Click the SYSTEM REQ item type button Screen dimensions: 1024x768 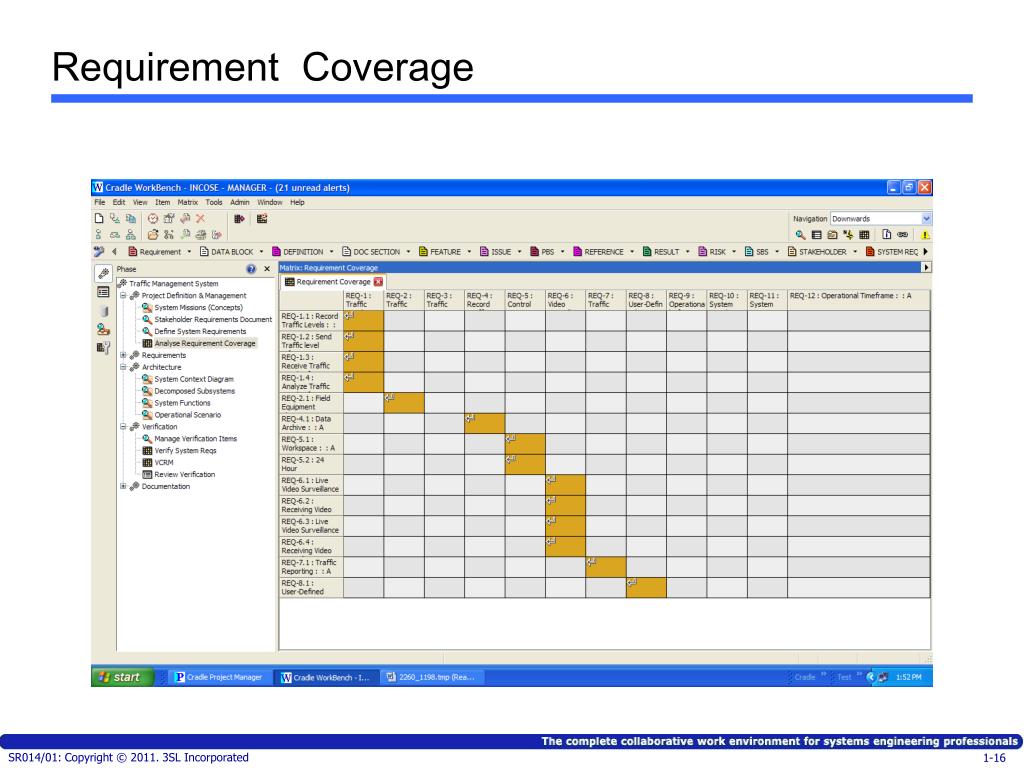(x=891, y=251)
